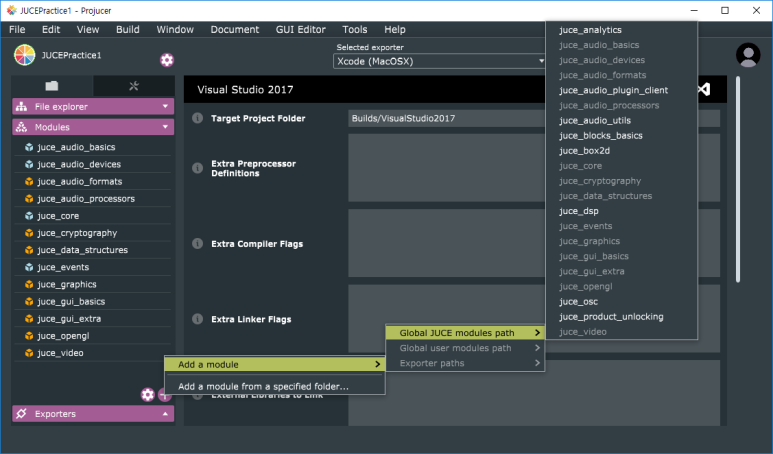The height and width of the screenshot is (454, 773).
Task: Collapse the File explorer panel arrow
Action: [x=165, y=106]
